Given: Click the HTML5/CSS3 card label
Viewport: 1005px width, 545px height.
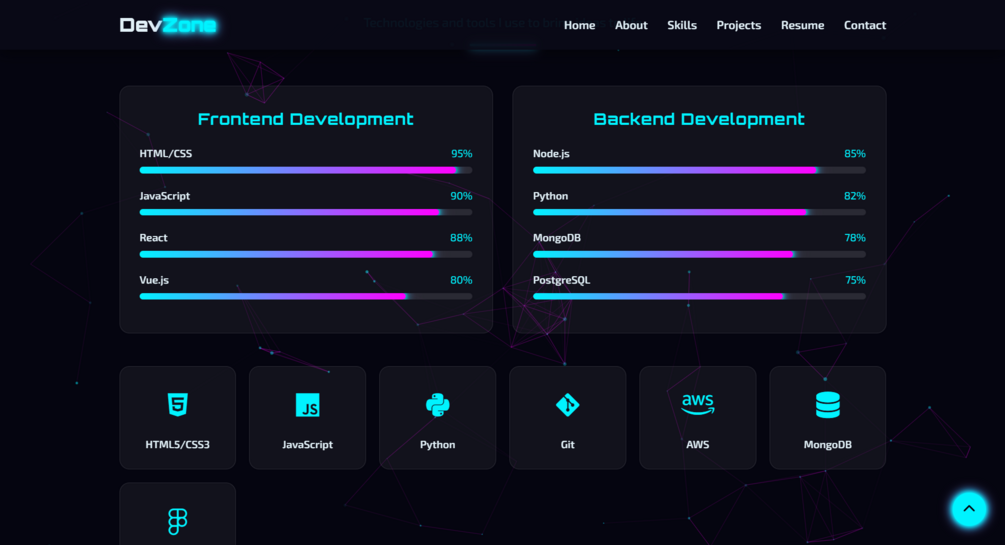Looking at the screenshot, I should tap(178, 444).
